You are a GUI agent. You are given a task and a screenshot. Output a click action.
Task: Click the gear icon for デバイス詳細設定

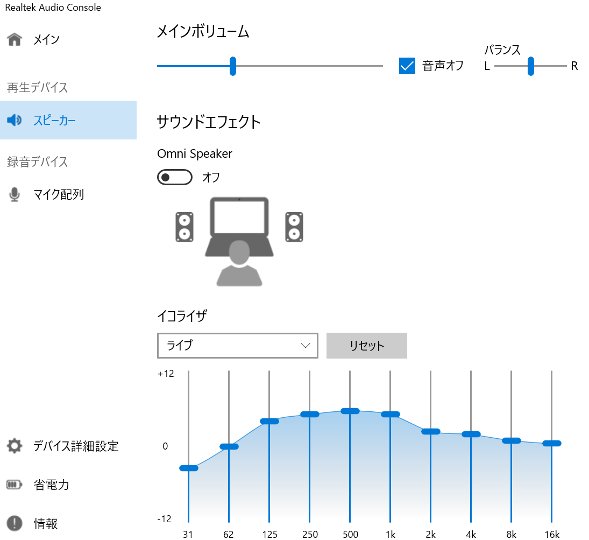pos(15,446)
